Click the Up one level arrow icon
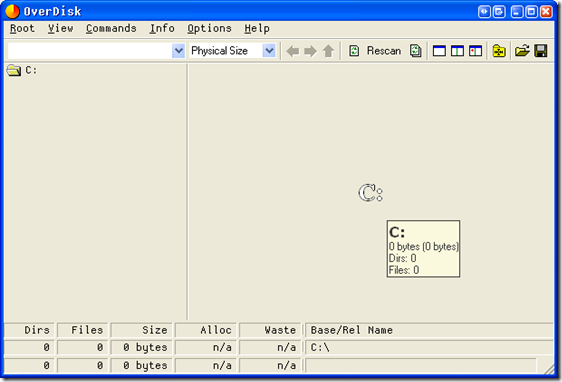562x382 pixels. point(328,51)
